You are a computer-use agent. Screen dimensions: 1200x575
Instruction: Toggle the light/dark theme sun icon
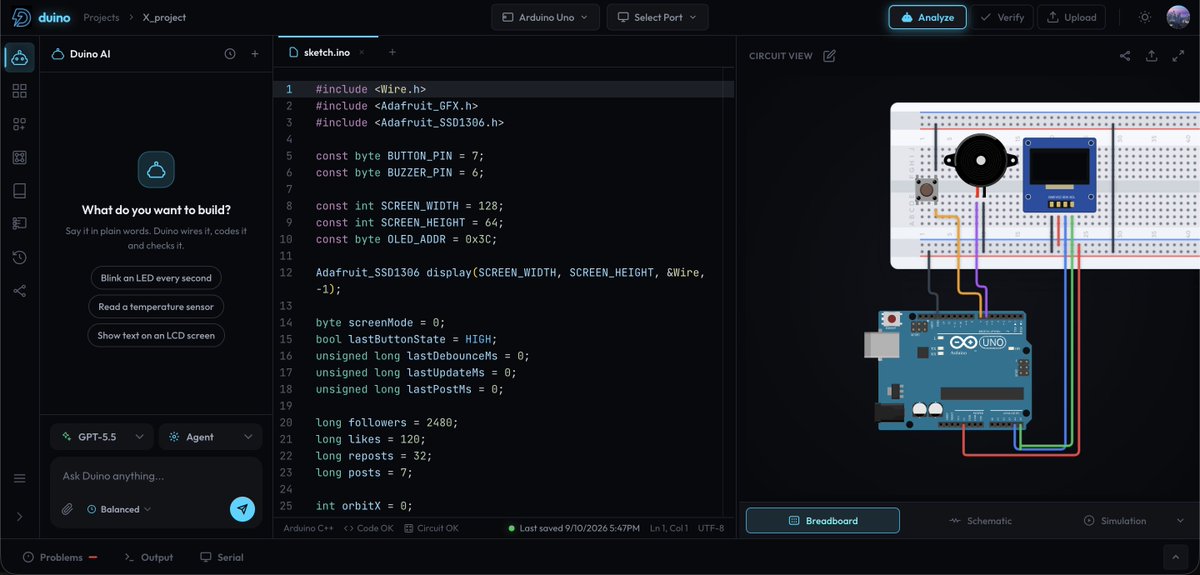click(1144, 17)
